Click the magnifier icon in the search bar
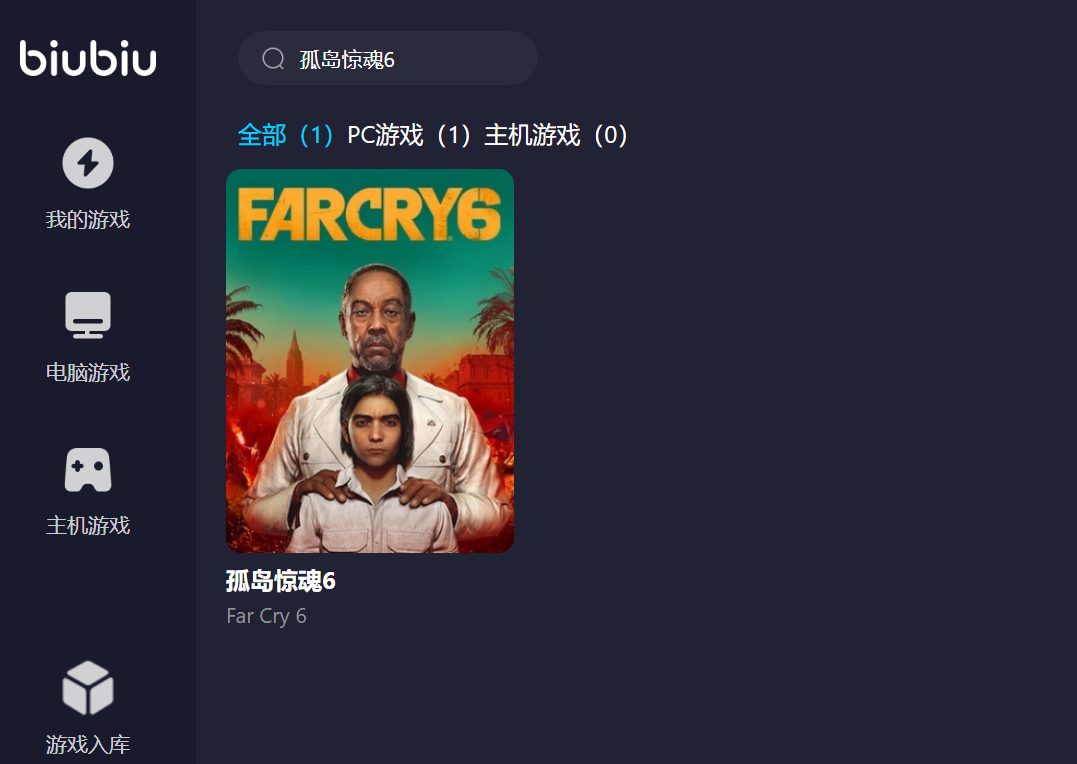 273,58
